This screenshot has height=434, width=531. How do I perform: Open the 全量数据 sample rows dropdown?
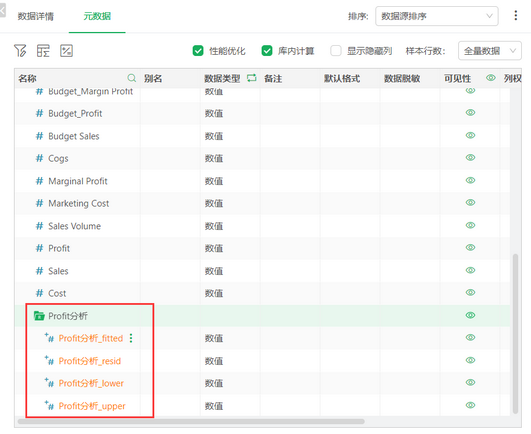click(x=489, y=51)
